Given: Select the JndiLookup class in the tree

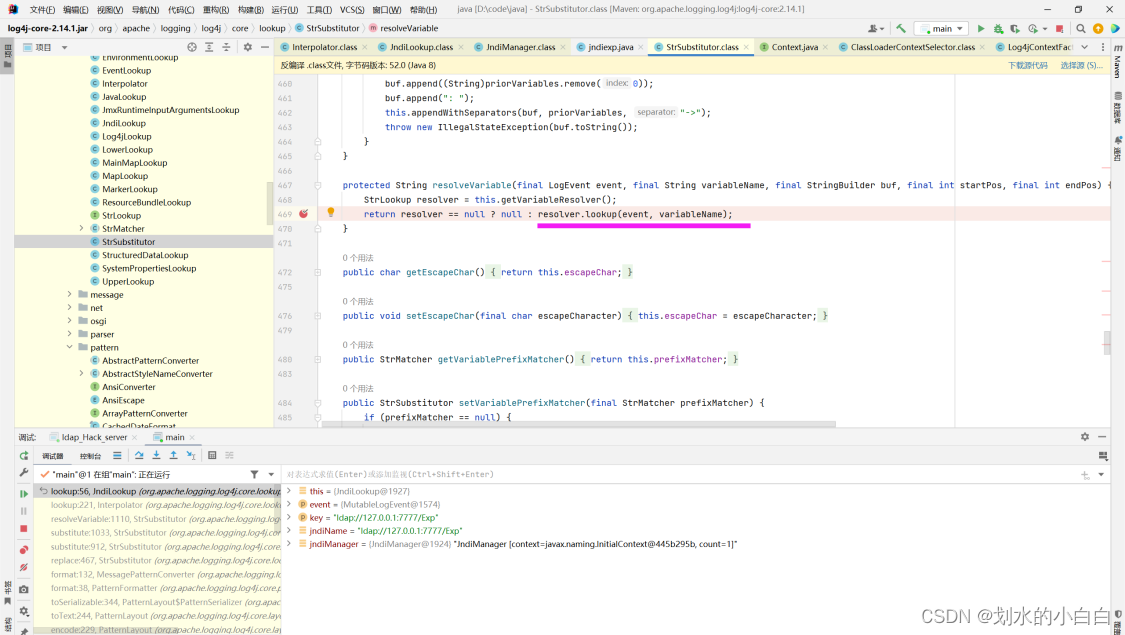Looking at the screenshot, I should pyautogui.click(x=123, y=123).
